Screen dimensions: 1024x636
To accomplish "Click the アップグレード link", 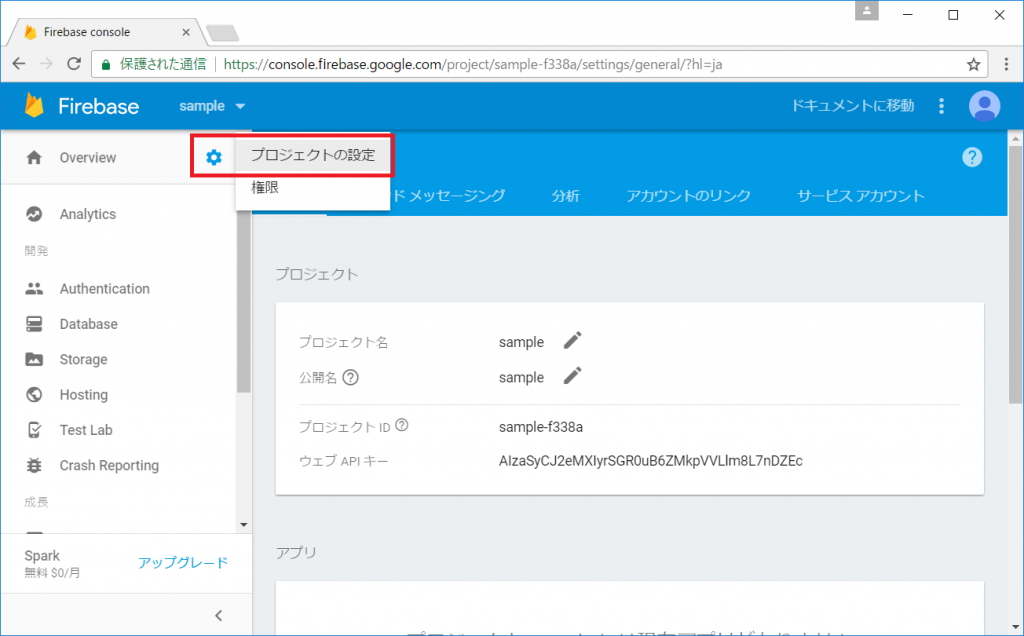I will [x=183, y=562].
